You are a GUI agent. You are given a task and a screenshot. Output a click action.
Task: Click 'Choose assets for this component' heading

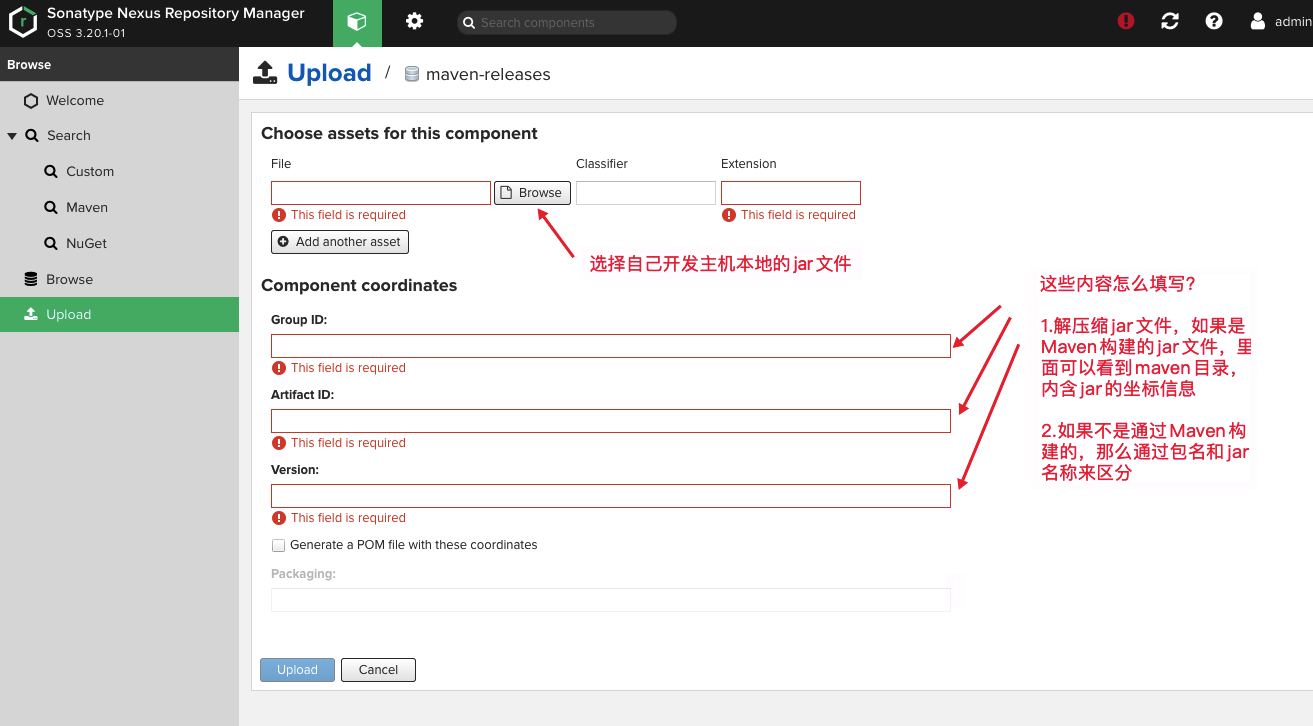click(399, 134)
